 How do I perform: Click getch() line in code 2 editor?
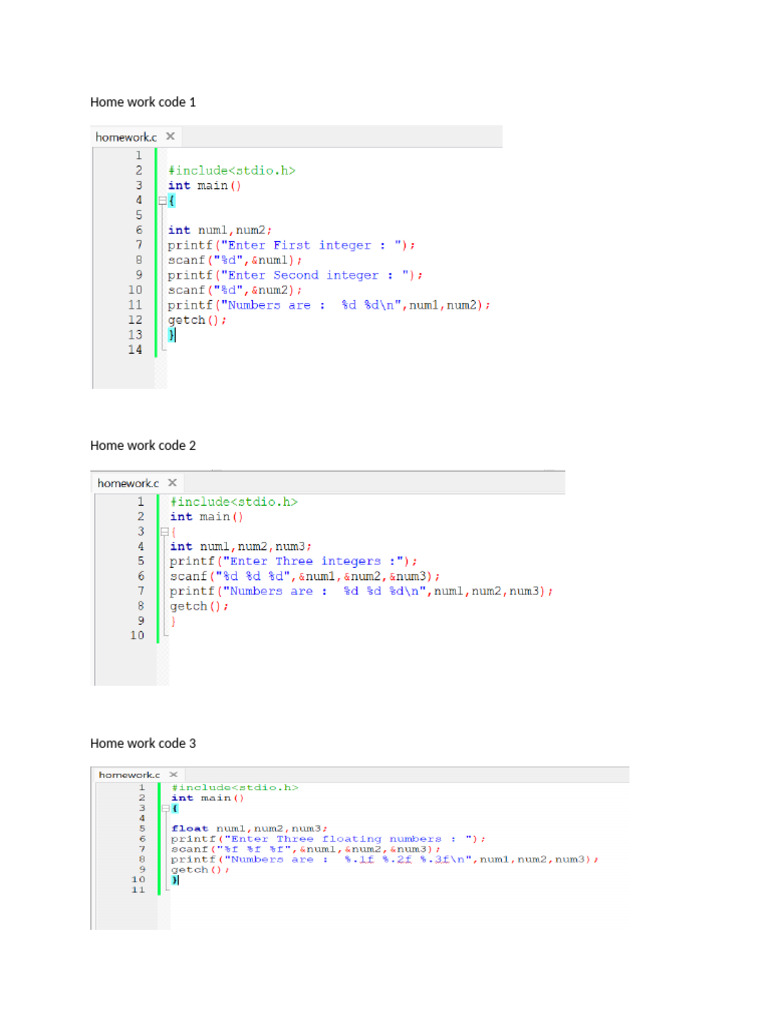click(x=199, y=607)
